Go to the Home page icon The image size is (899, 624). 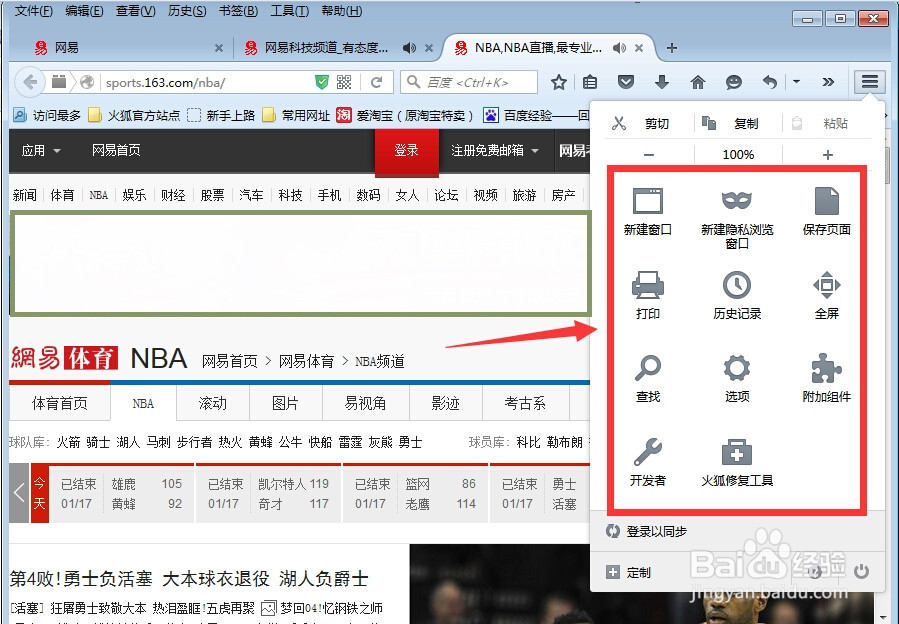(698, 82)
